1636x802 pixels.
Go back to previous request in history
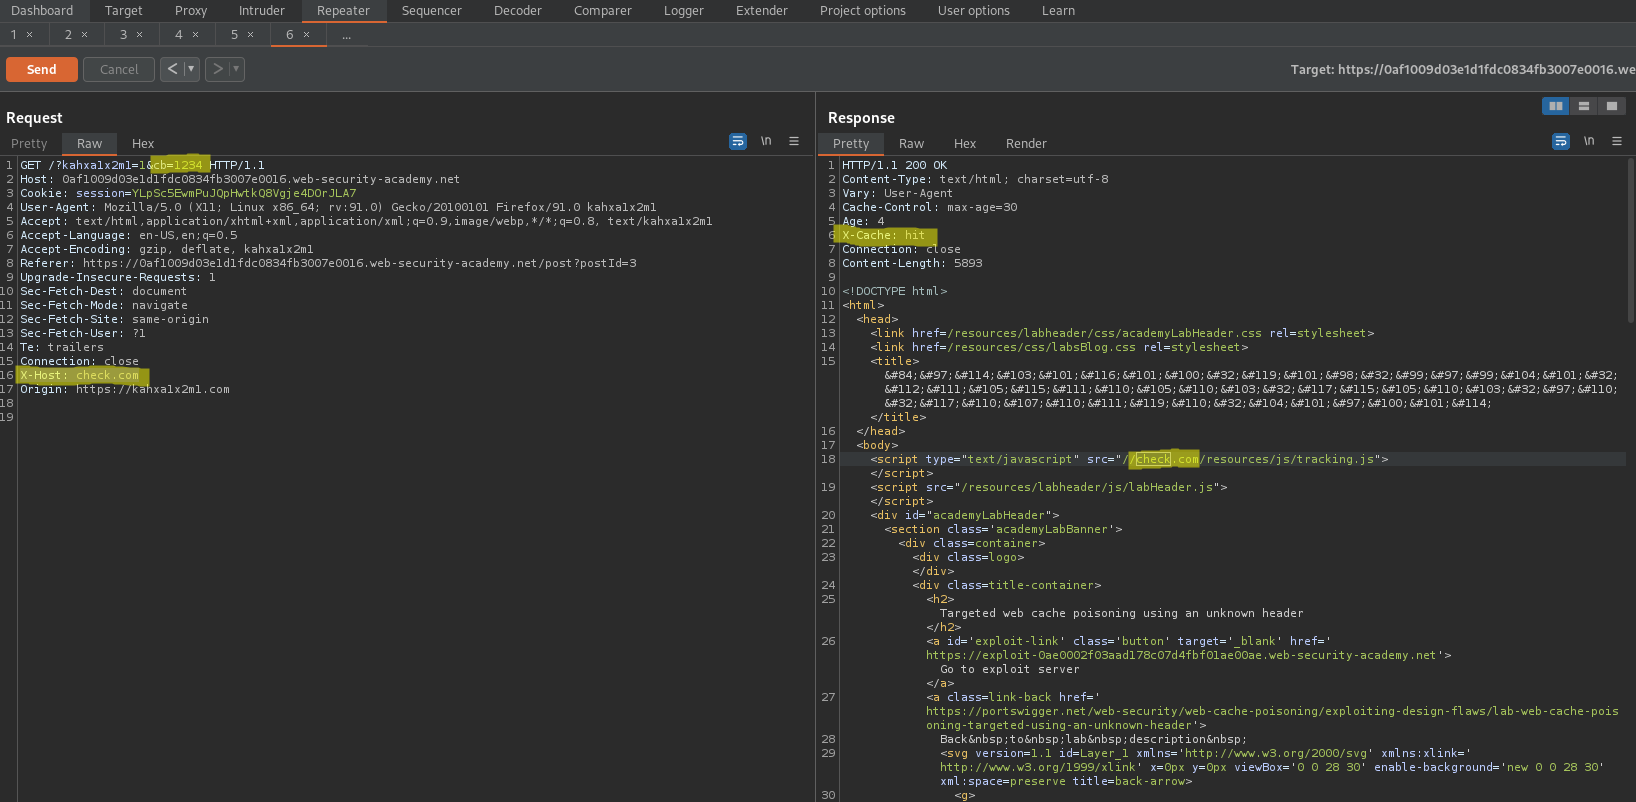tap(172, 69)
